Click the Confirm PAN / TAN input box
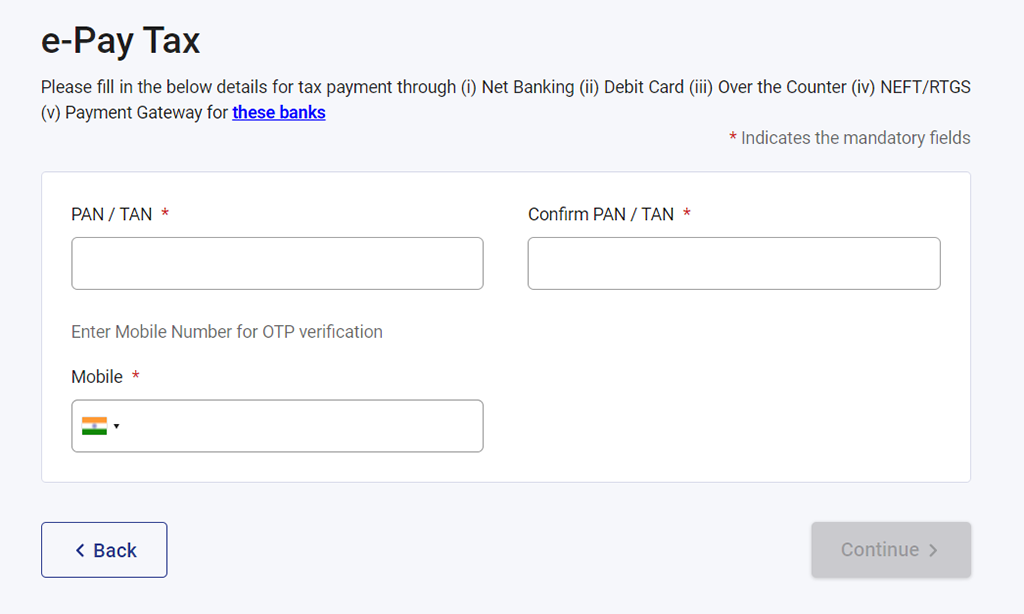Image resolution: width=1024 pixels, height=614 pixels. pos(733,263)
